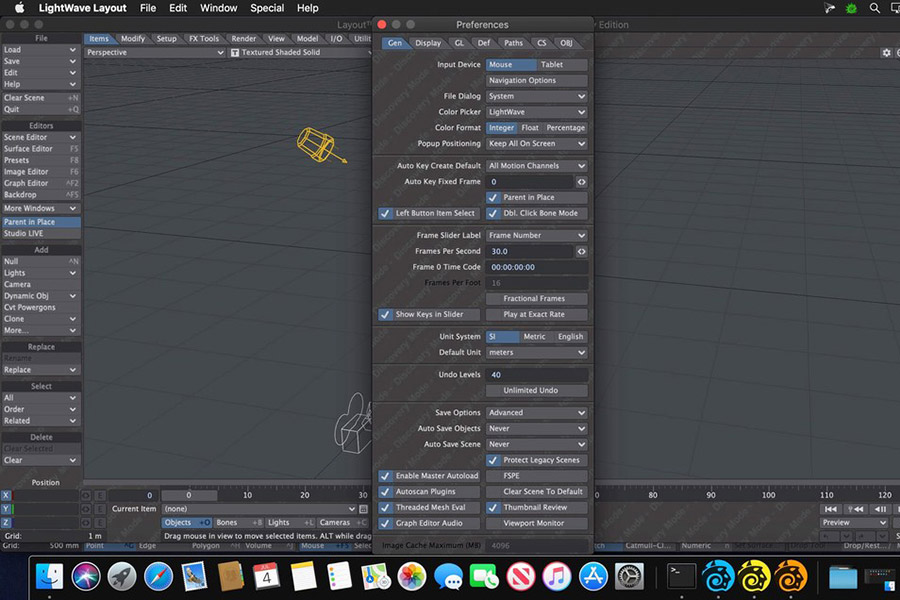Open Terminal from the Dock

pos(681,577)
